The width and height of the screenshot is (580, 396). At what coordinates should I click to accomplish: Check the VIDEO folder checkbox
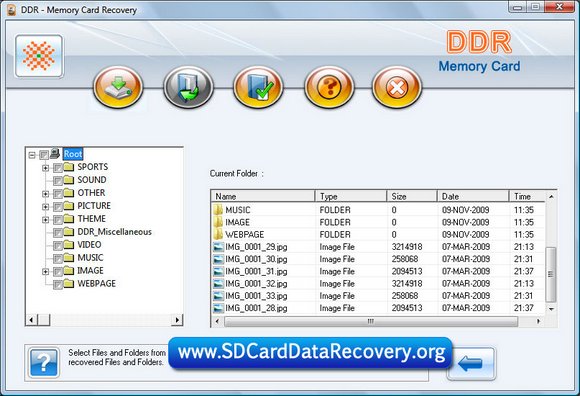[58, 246]
